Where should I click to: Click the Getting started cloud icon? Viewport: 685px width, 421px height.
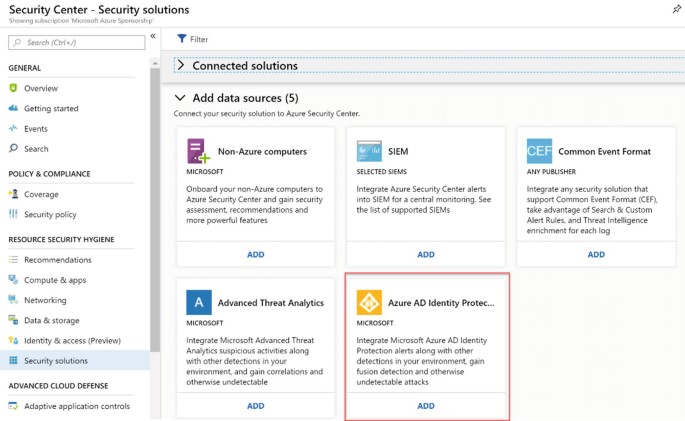pyautogui.click(x=13, y=108)
